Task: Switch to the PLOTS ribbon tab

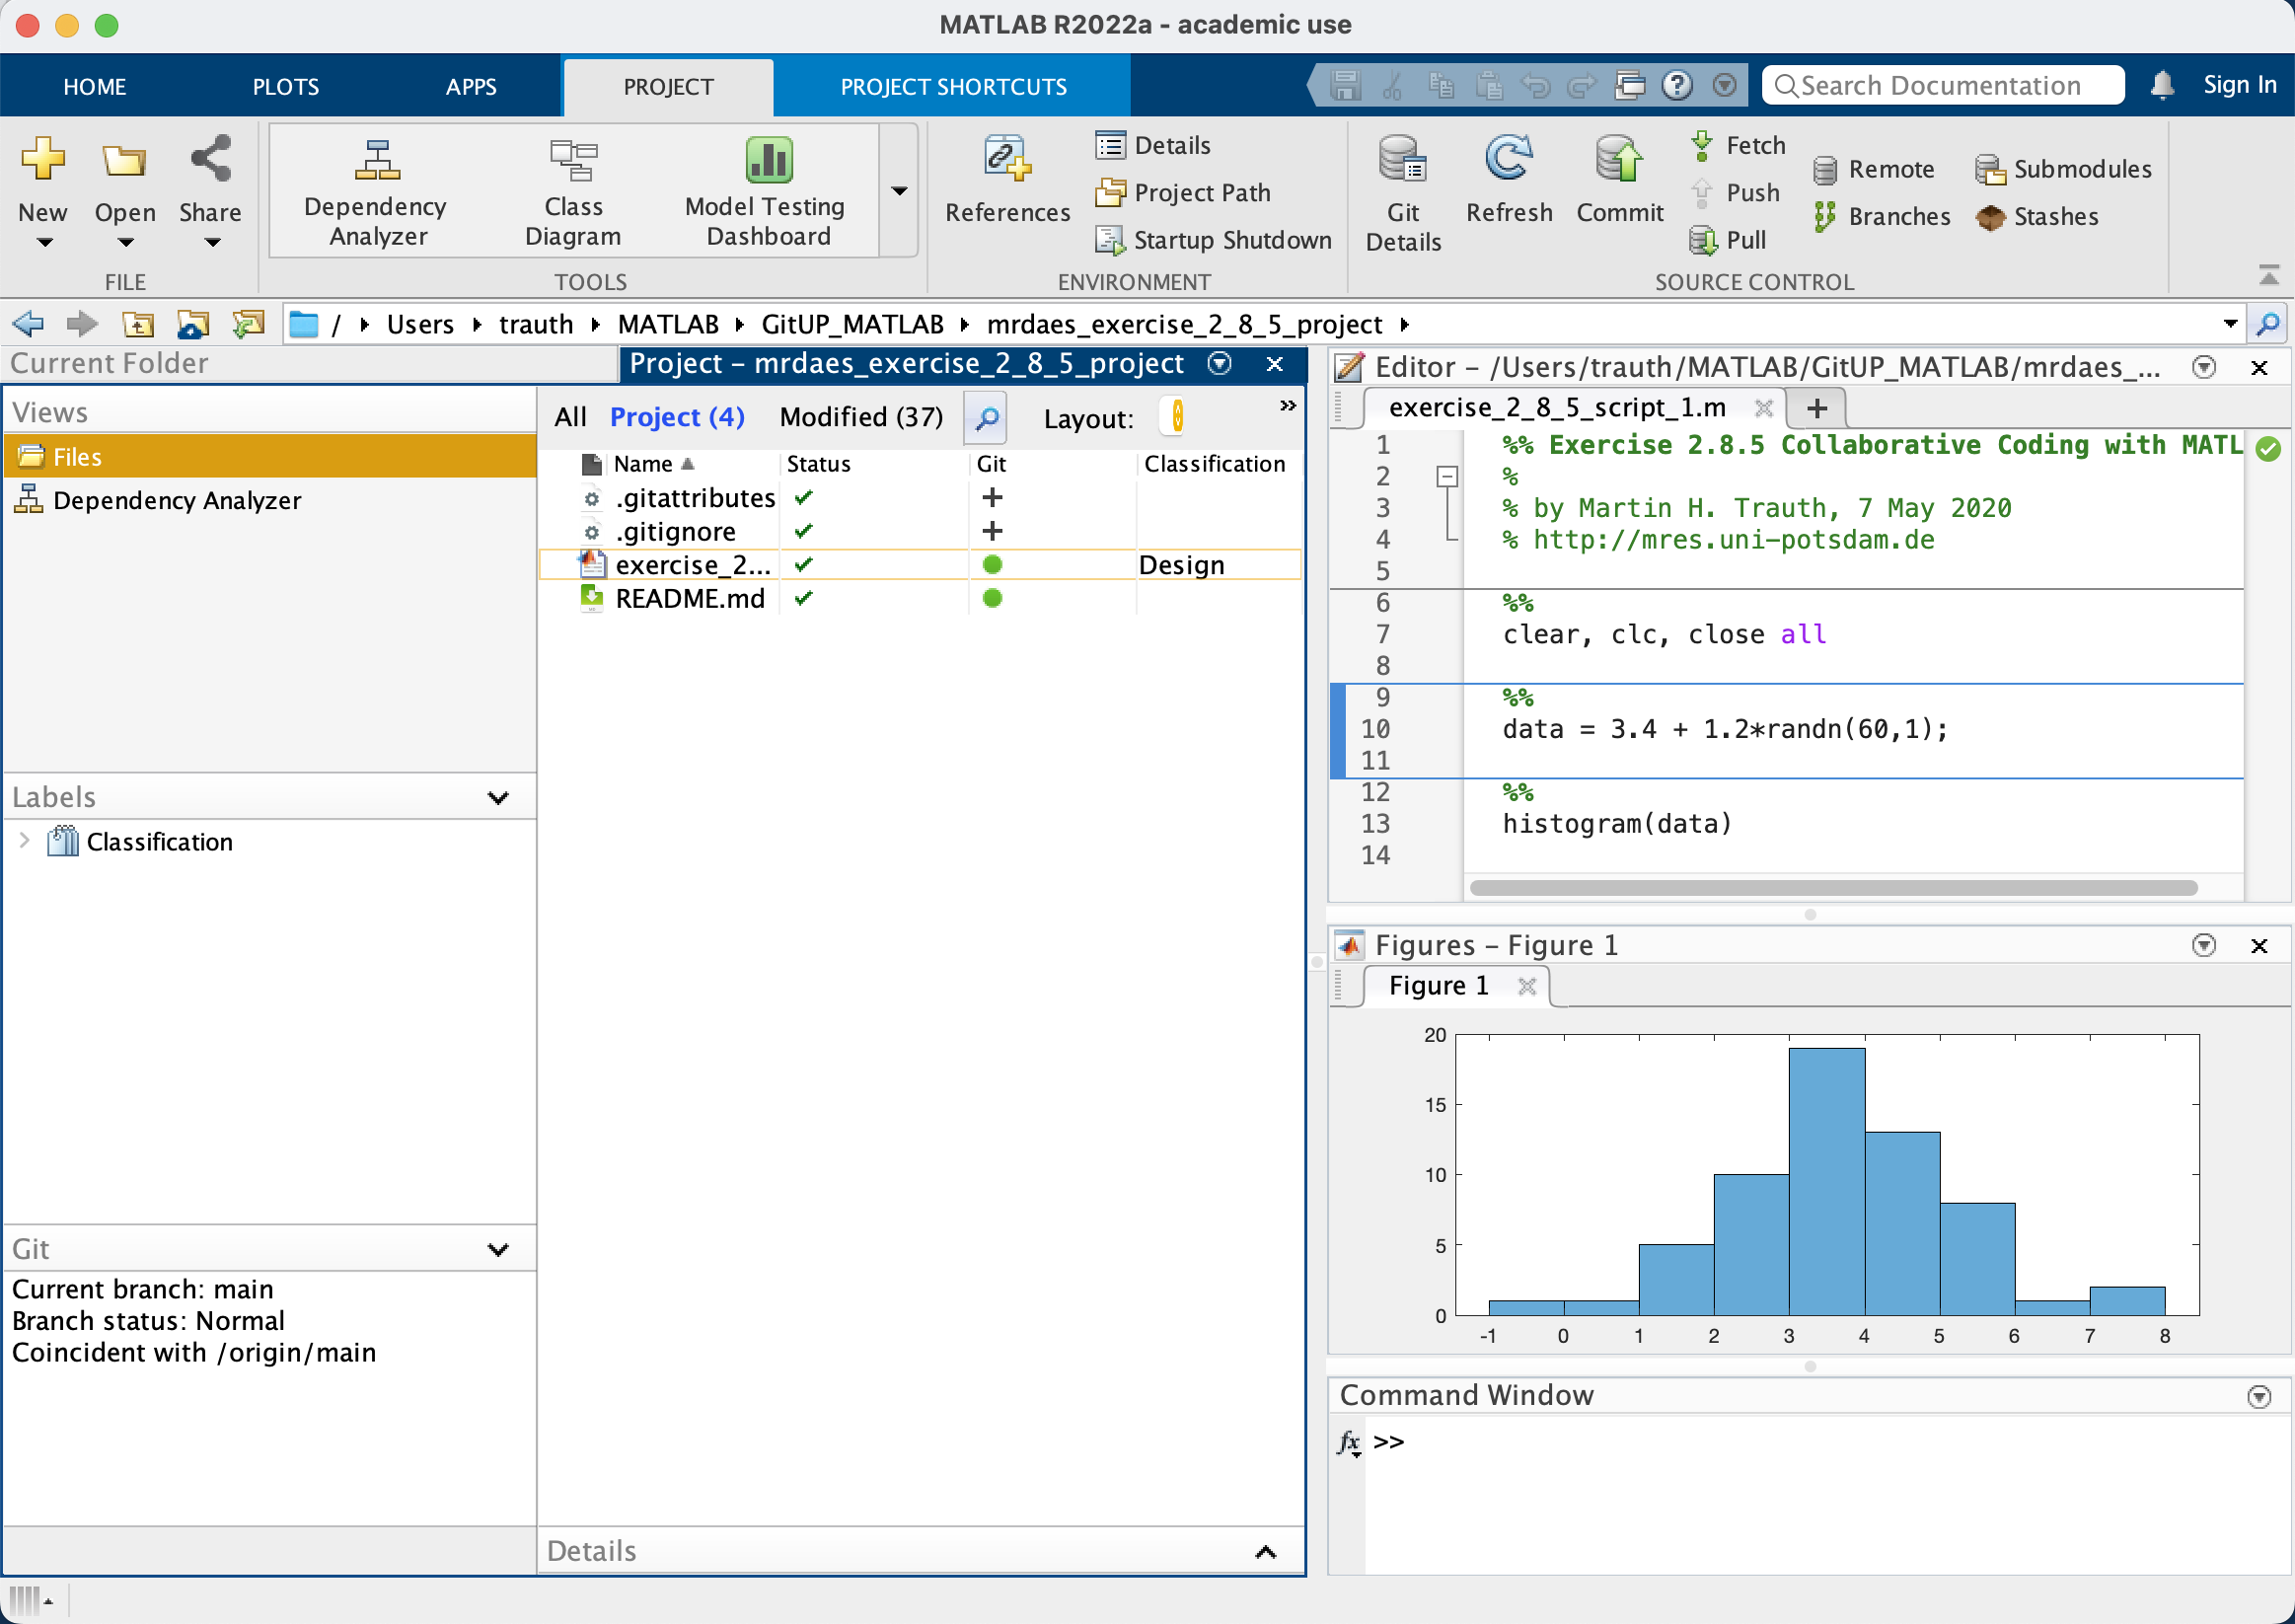Action: pos(285,87)
